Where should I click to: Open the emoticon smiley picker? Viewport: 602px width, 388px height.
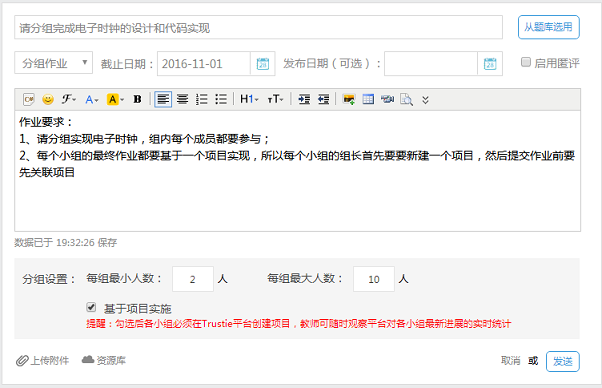[48, 99]
